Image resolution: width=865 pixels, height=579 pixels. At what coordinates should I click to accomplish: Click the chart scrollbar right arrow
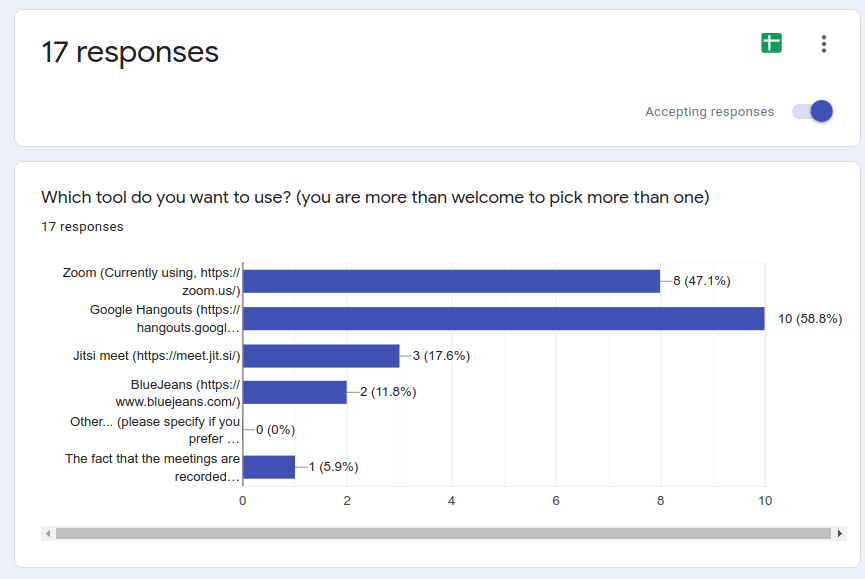(x=840, y=533)
